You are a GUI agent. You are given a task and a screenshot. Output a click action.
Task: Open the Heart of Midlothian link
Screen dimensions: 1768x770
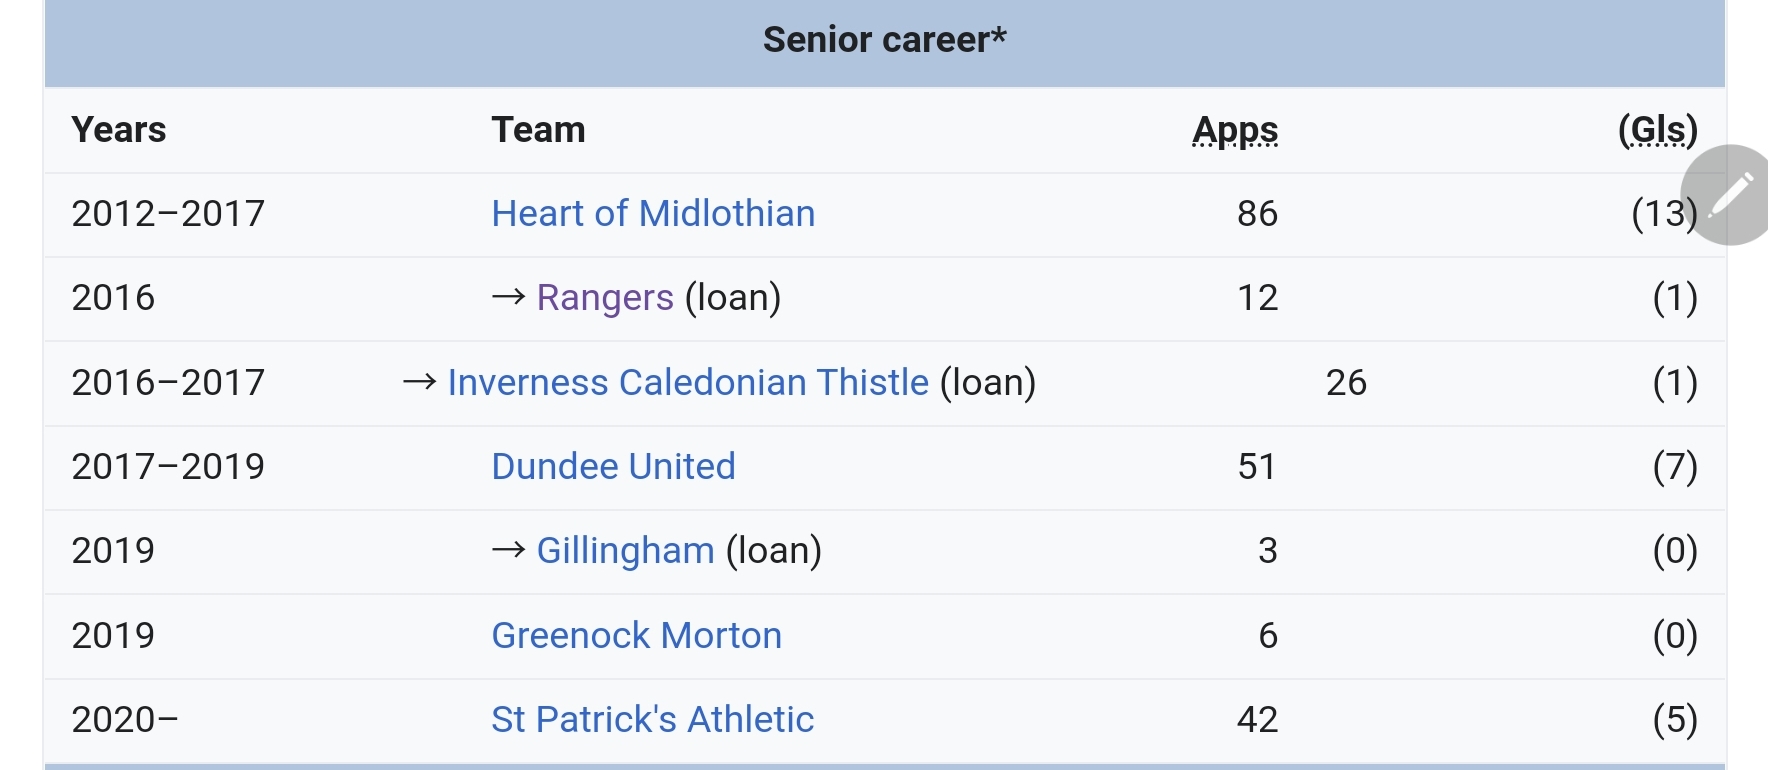click(x=653, y=214)
